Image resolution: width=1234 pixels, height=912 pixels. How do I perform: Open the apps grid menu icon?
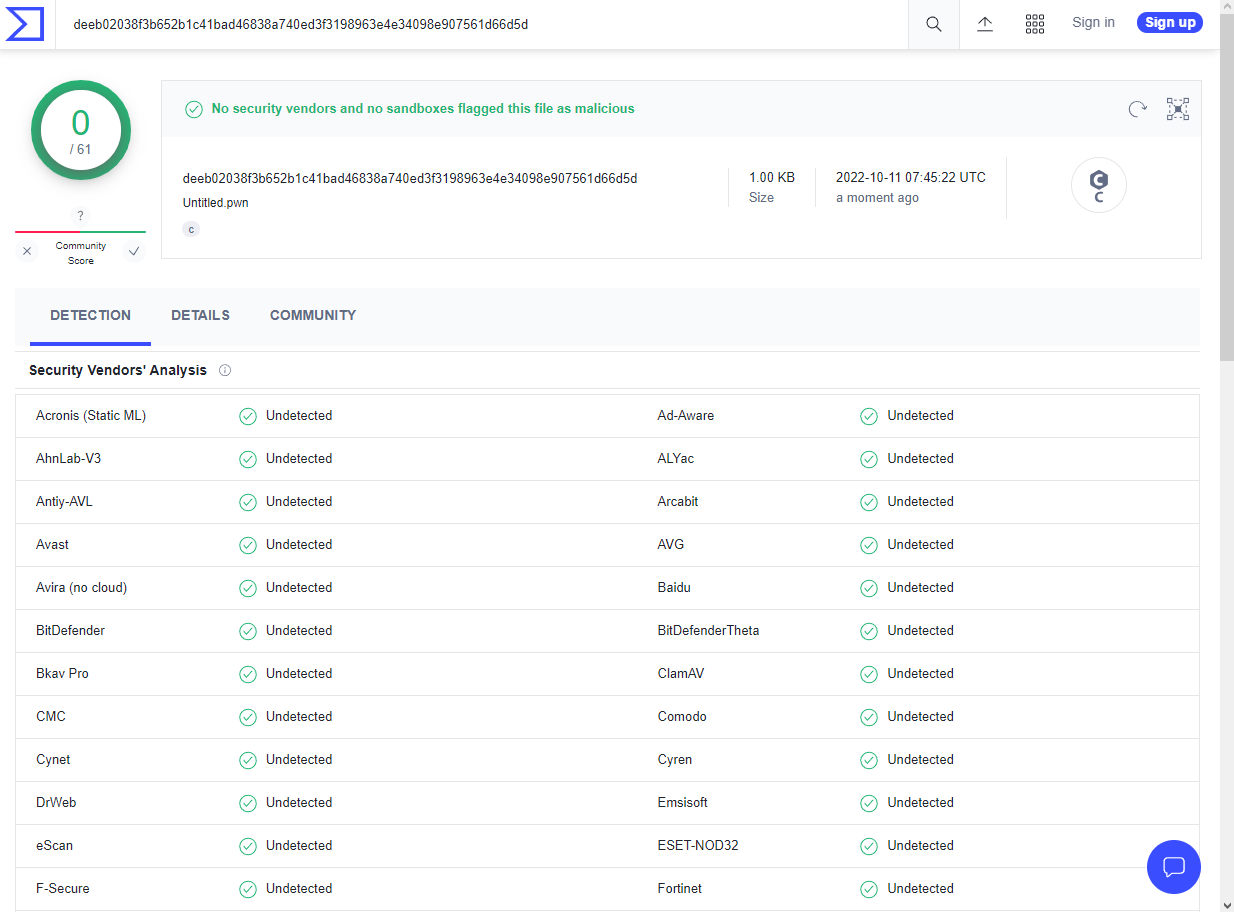[1035, 24]
